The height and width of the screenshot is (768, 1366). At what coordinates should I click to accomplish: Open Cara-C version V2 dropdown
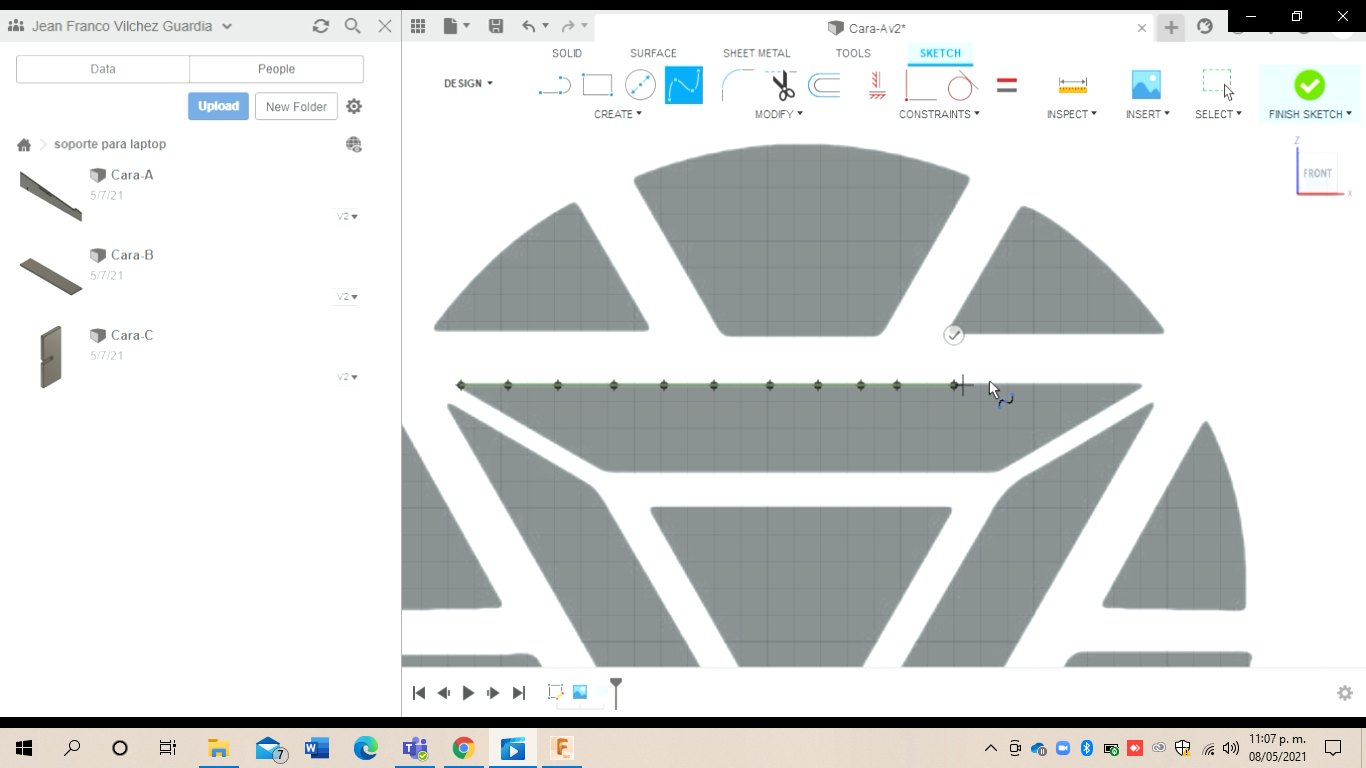347,377
